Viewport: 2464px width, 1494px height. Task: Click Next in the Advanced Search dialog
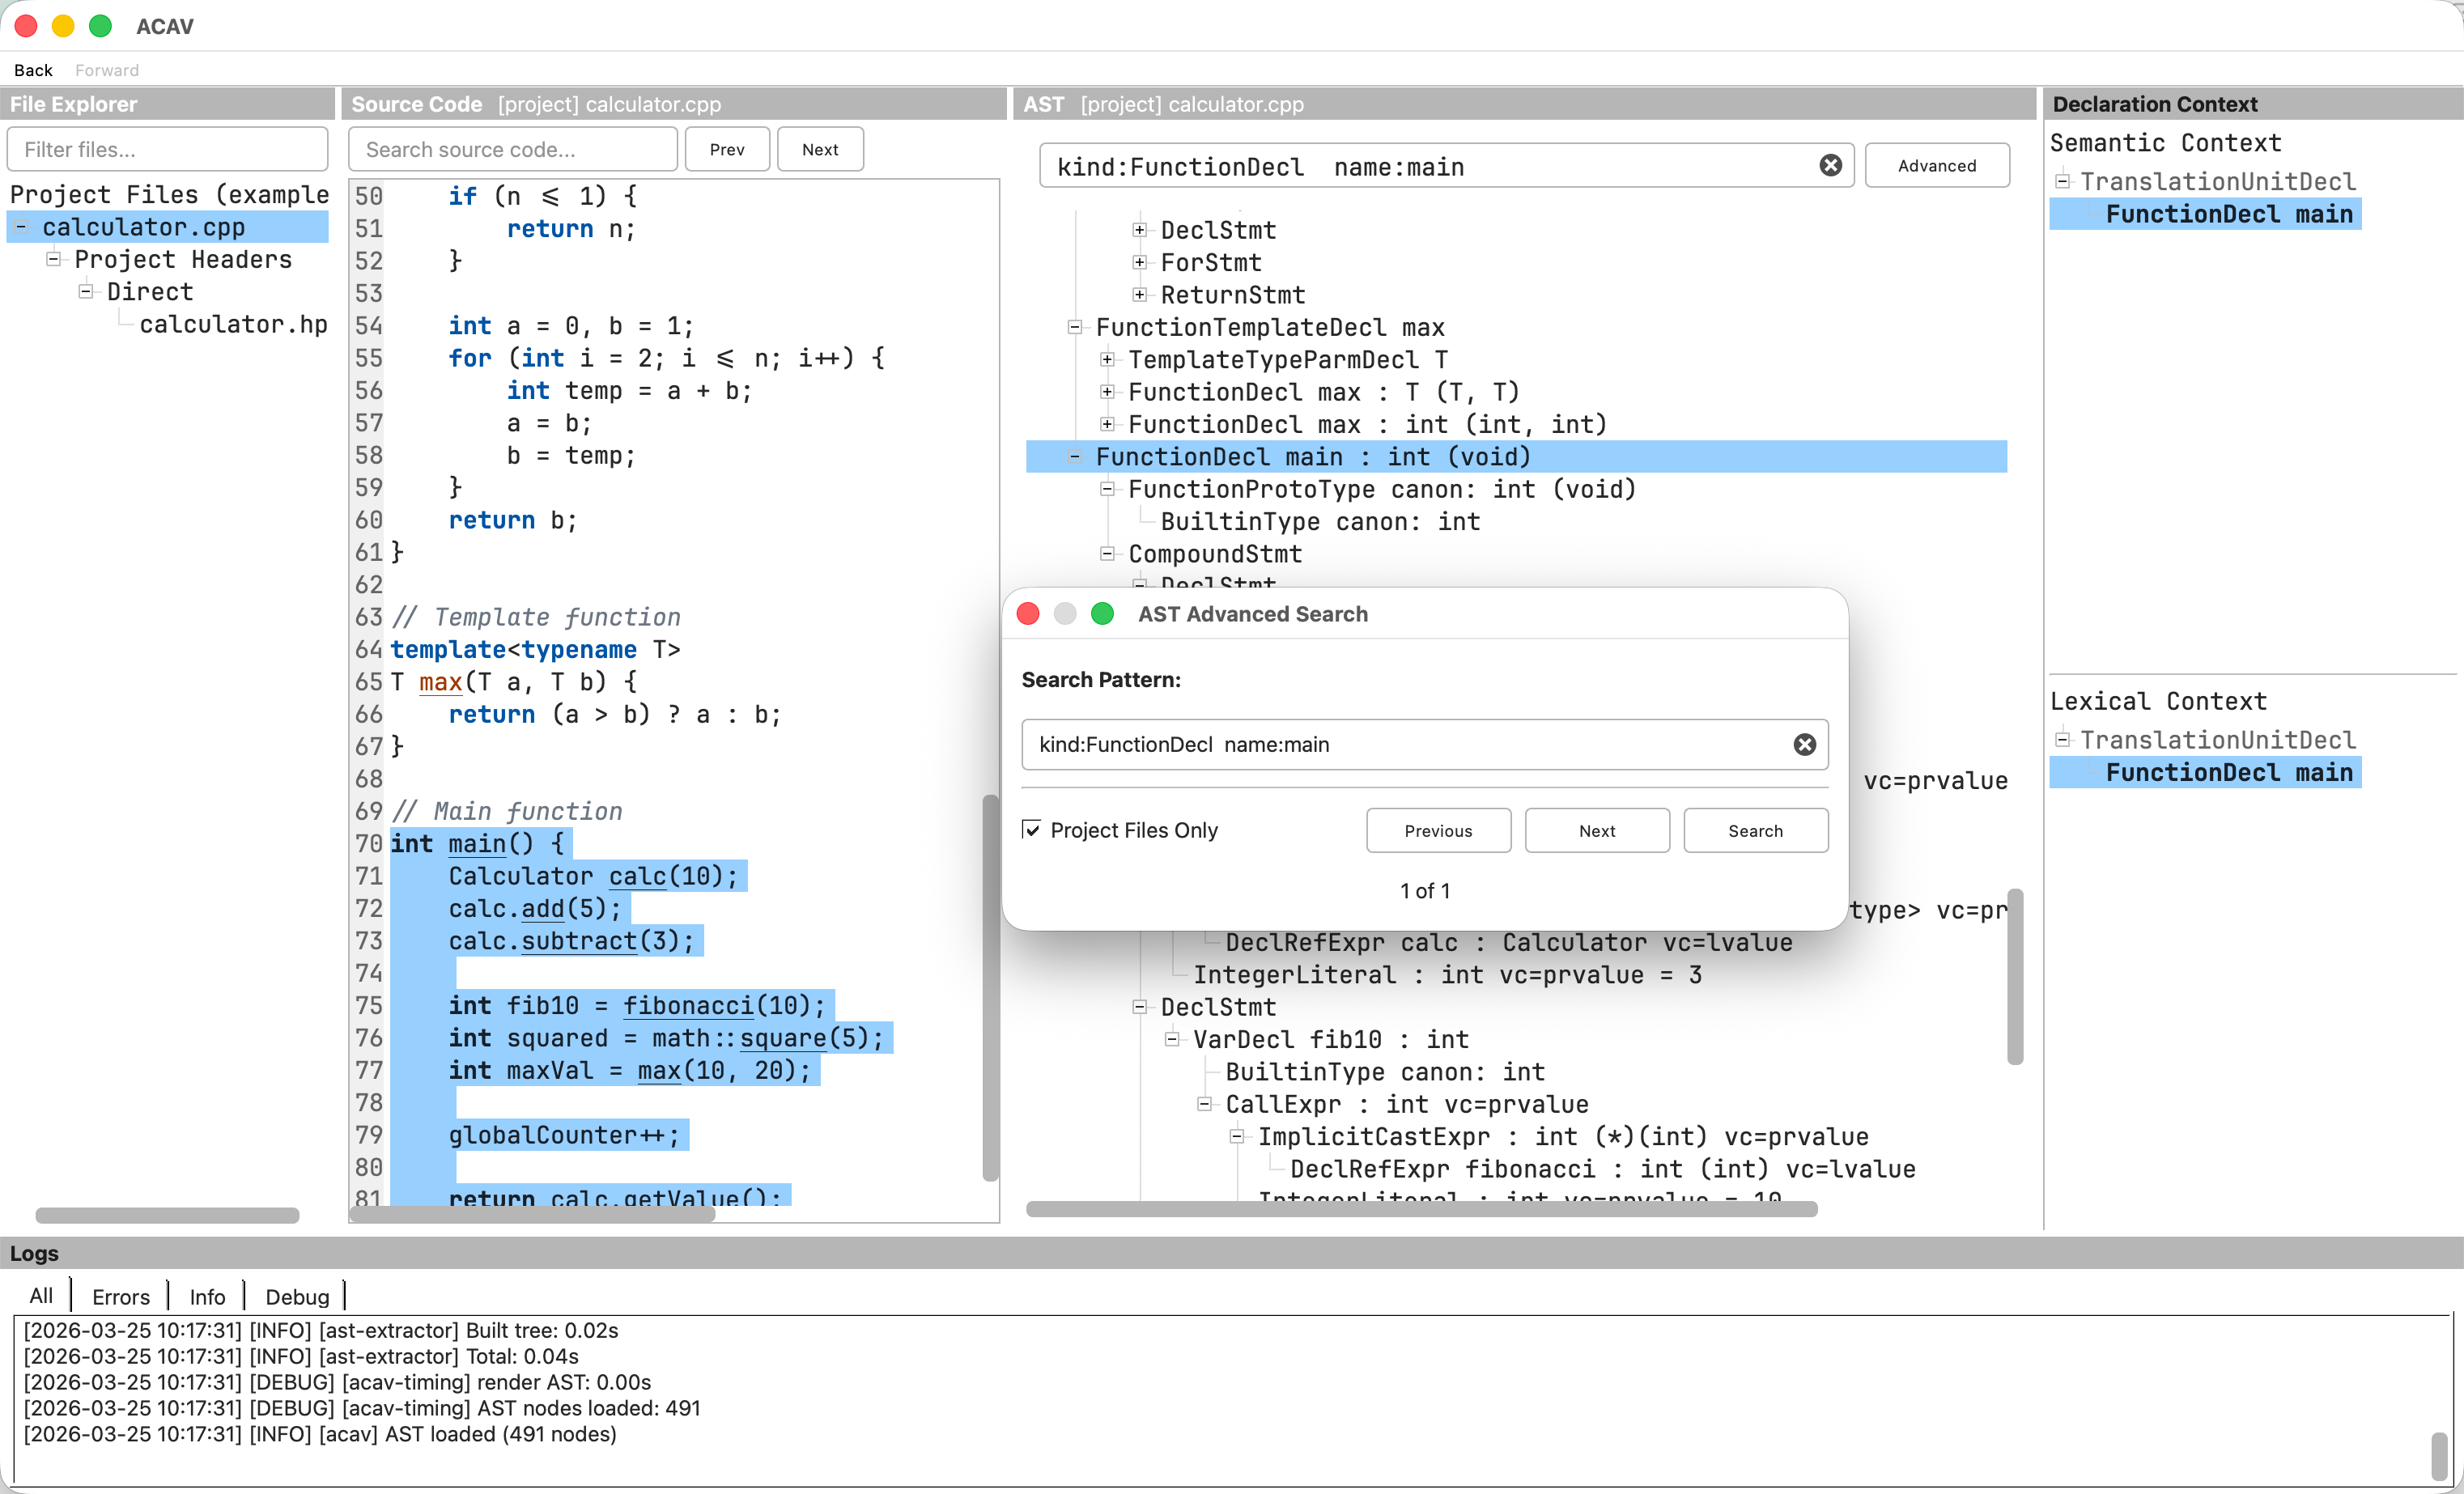click(1596, 830)
